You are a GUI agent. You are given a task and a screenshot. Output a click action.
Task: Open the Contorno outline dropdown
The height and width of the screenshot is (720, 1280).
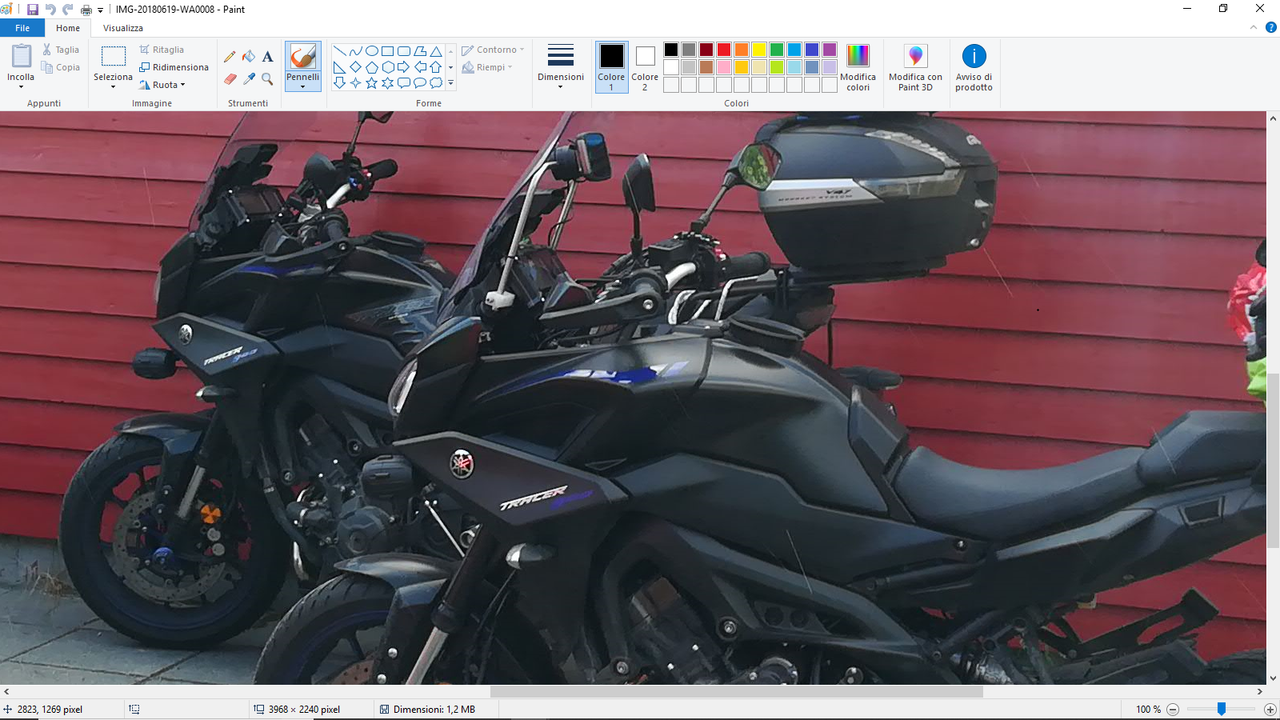click(x=495, y=50)
